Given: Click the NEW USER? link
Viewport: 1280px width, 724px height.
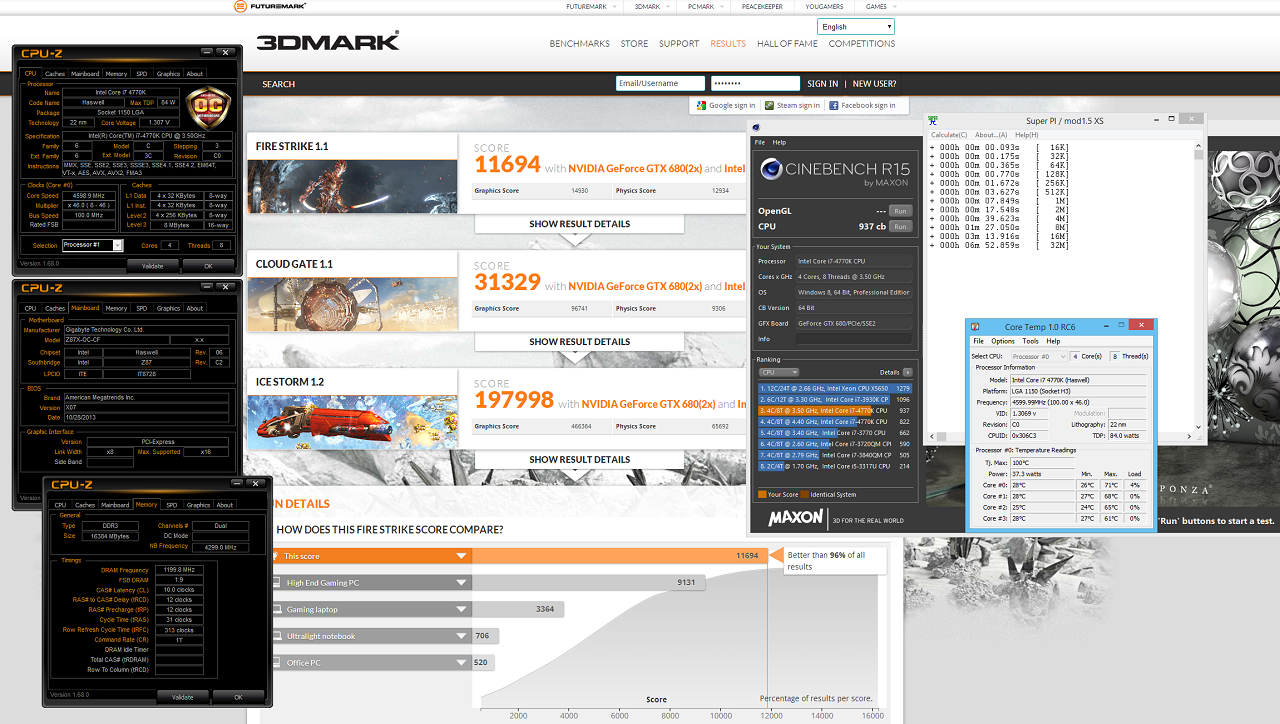Looking at the screenshot, I should [x=874, y=84].
